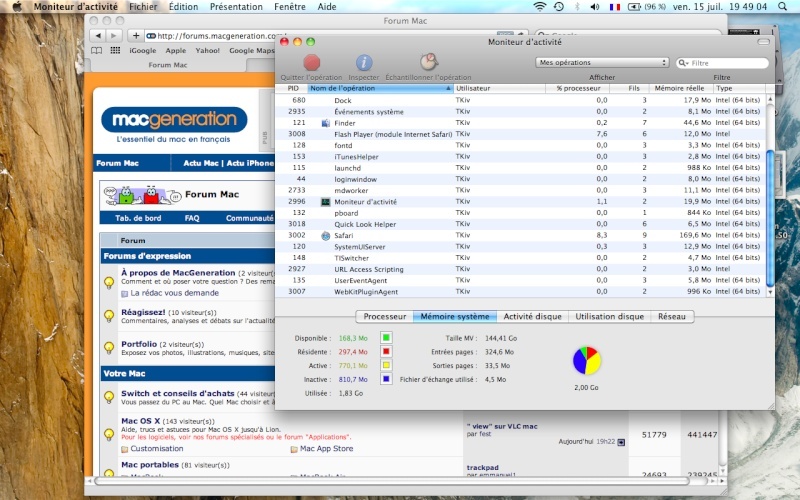
Task: Open the Fichier menu
Action: tap(143, 7)
